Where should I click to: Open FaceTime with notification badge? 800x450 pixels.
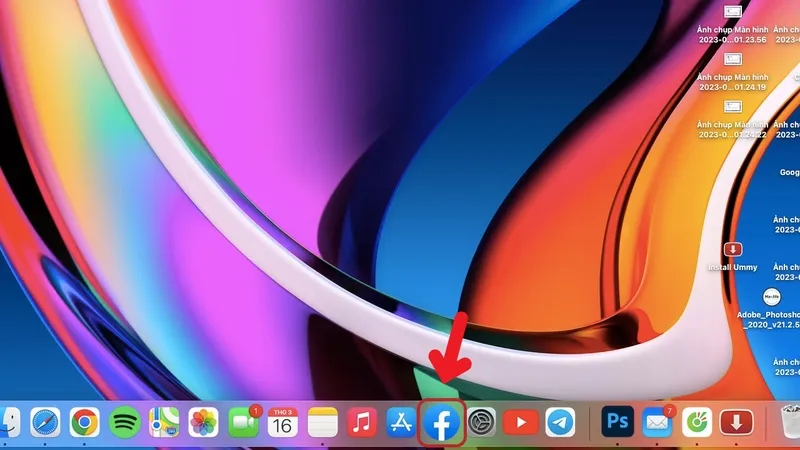243,423
